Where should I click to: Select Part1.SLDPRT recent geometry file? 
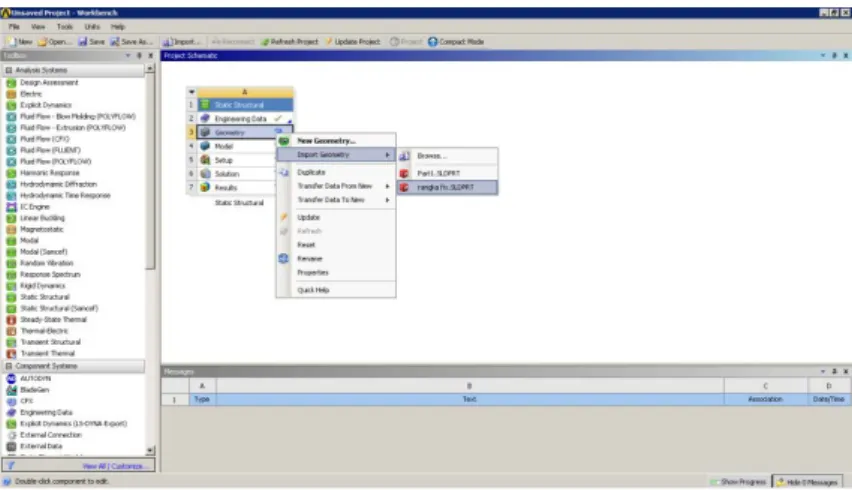(x=447, y=173)
